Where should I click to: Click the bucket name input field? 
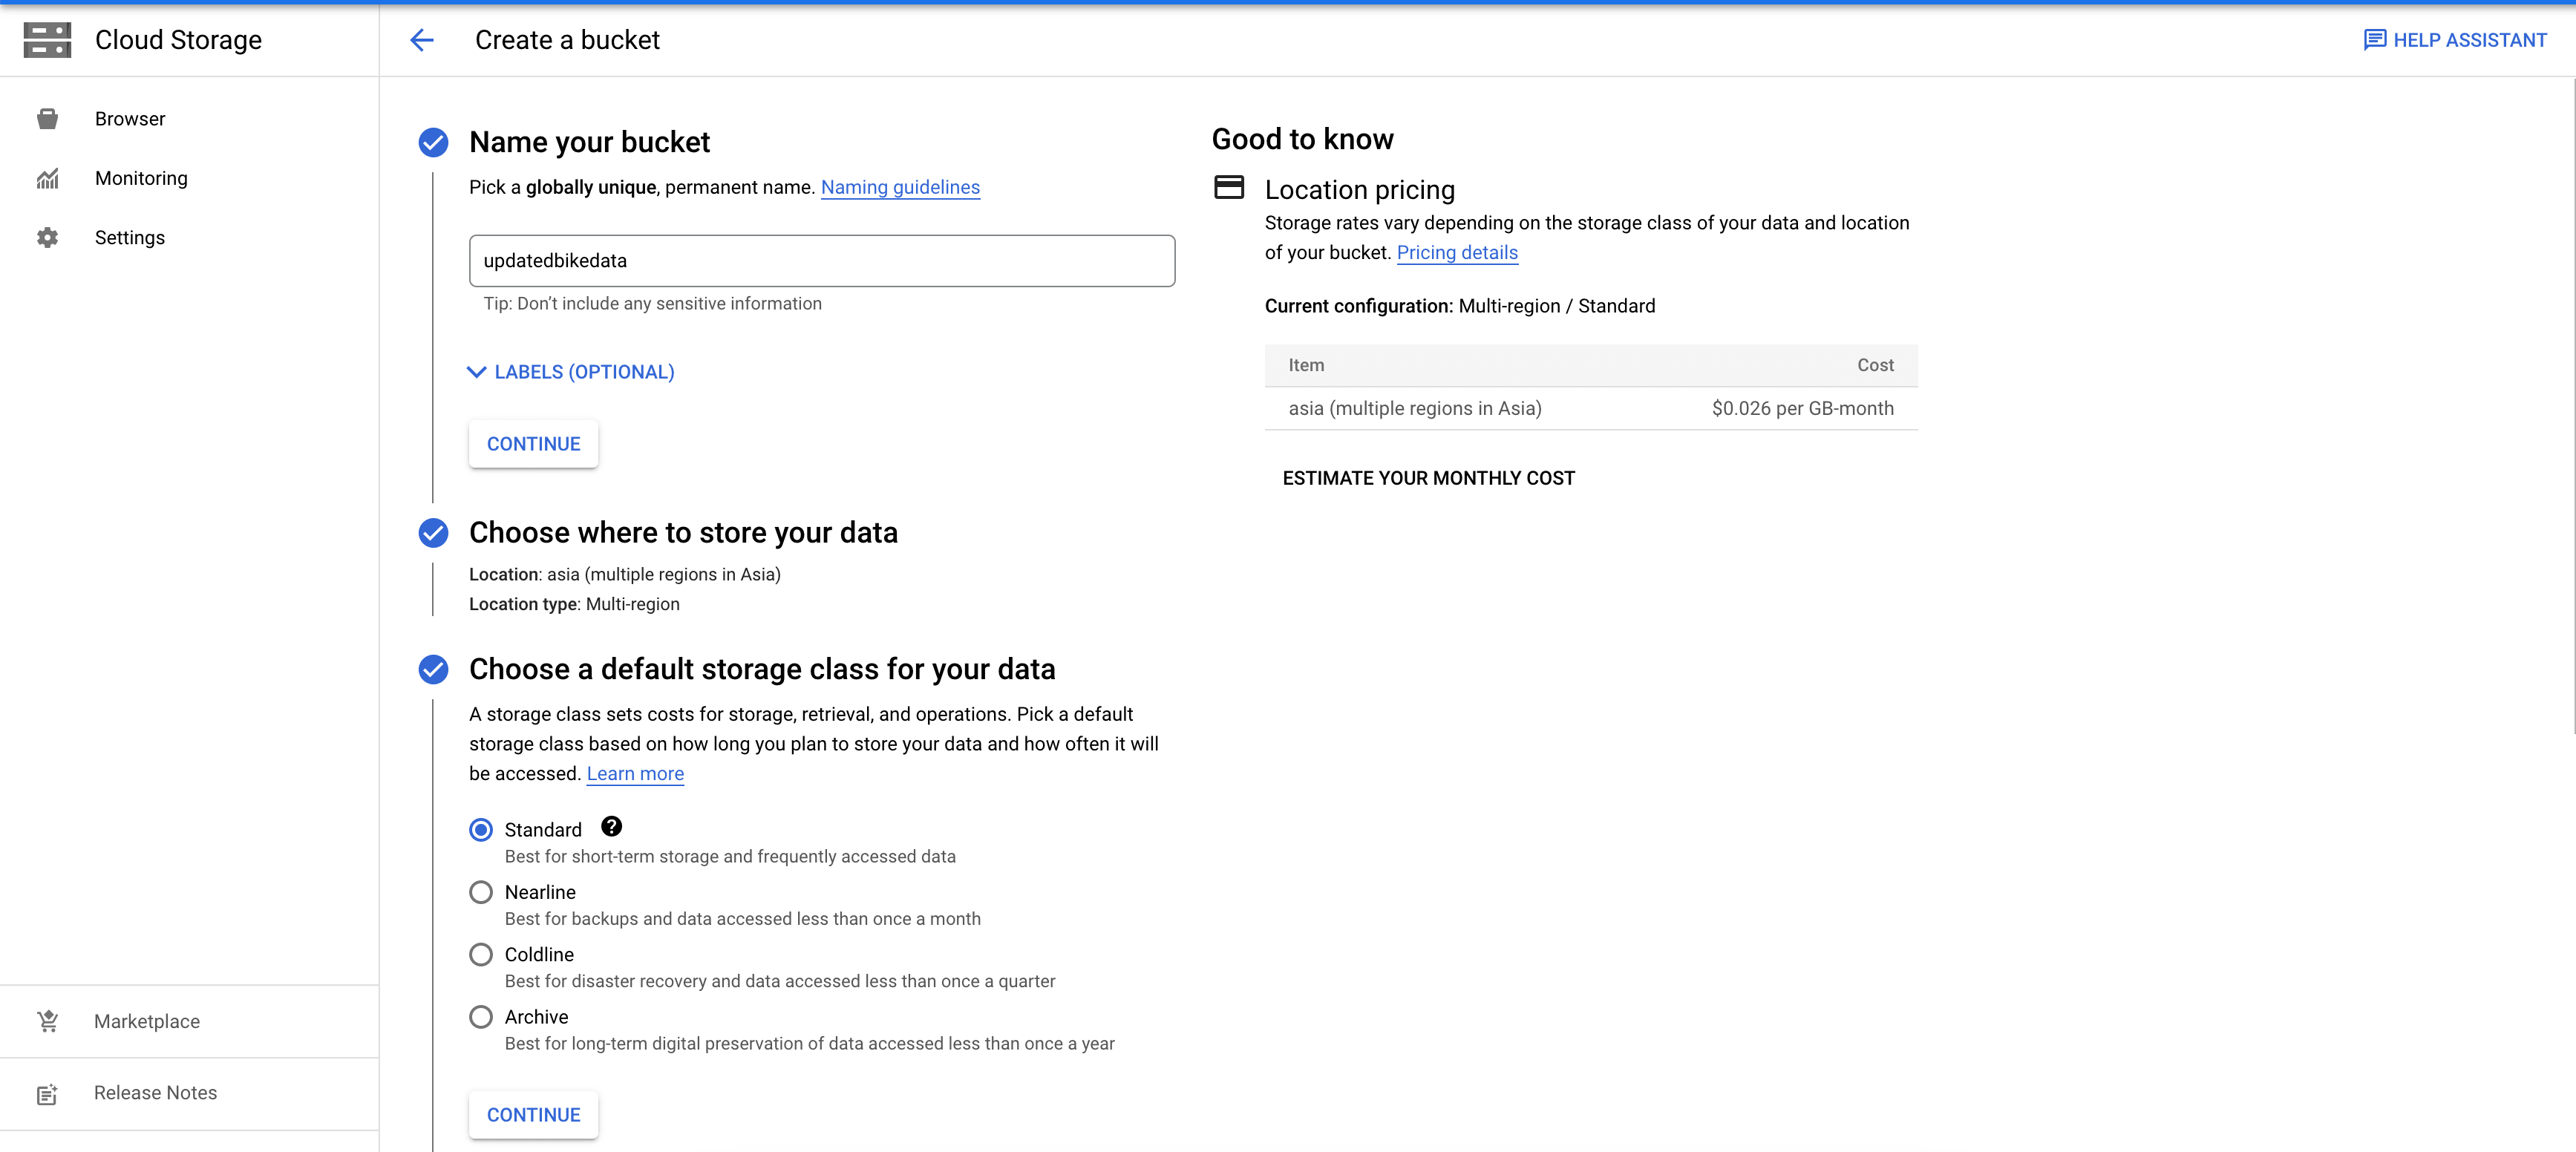[x=821, y=261]
